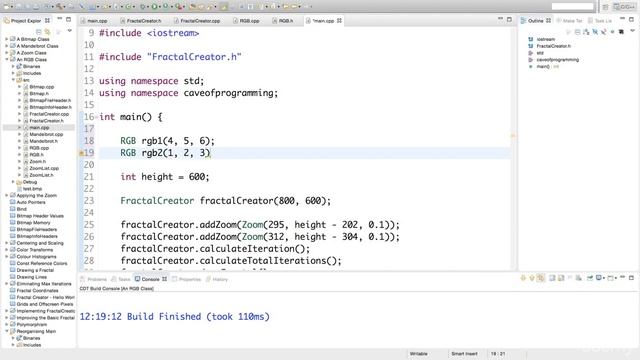Switch to the RGB.h editor tab
Viewport: 640px width, 360px height.
pyautogui.click(x=286, y=20)
